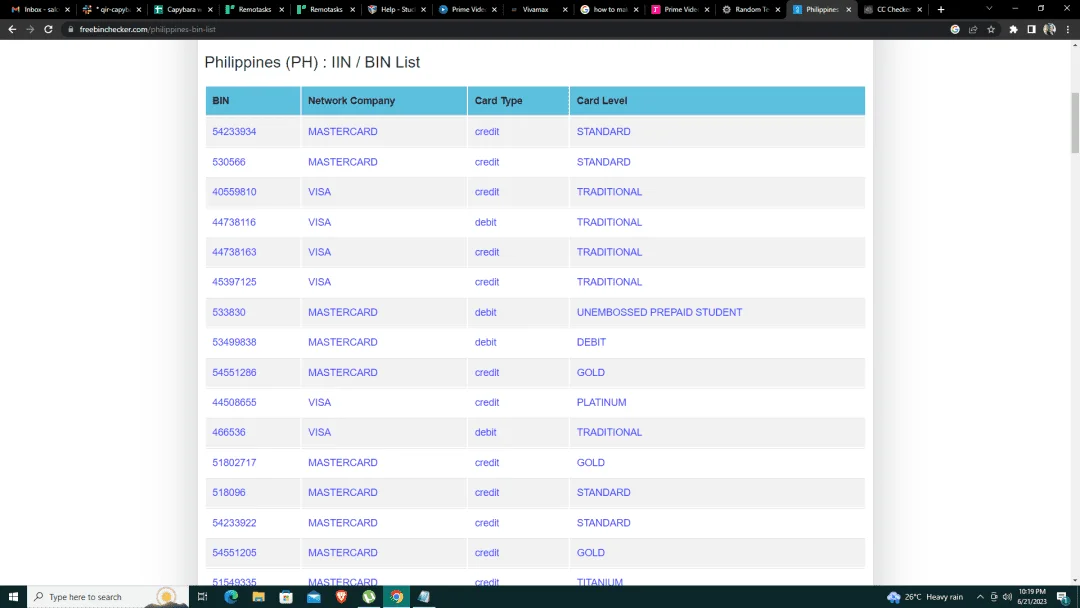Screen dimensions: 1080x608
Task: Switch to the CC Checker tab
Action: 892,10
